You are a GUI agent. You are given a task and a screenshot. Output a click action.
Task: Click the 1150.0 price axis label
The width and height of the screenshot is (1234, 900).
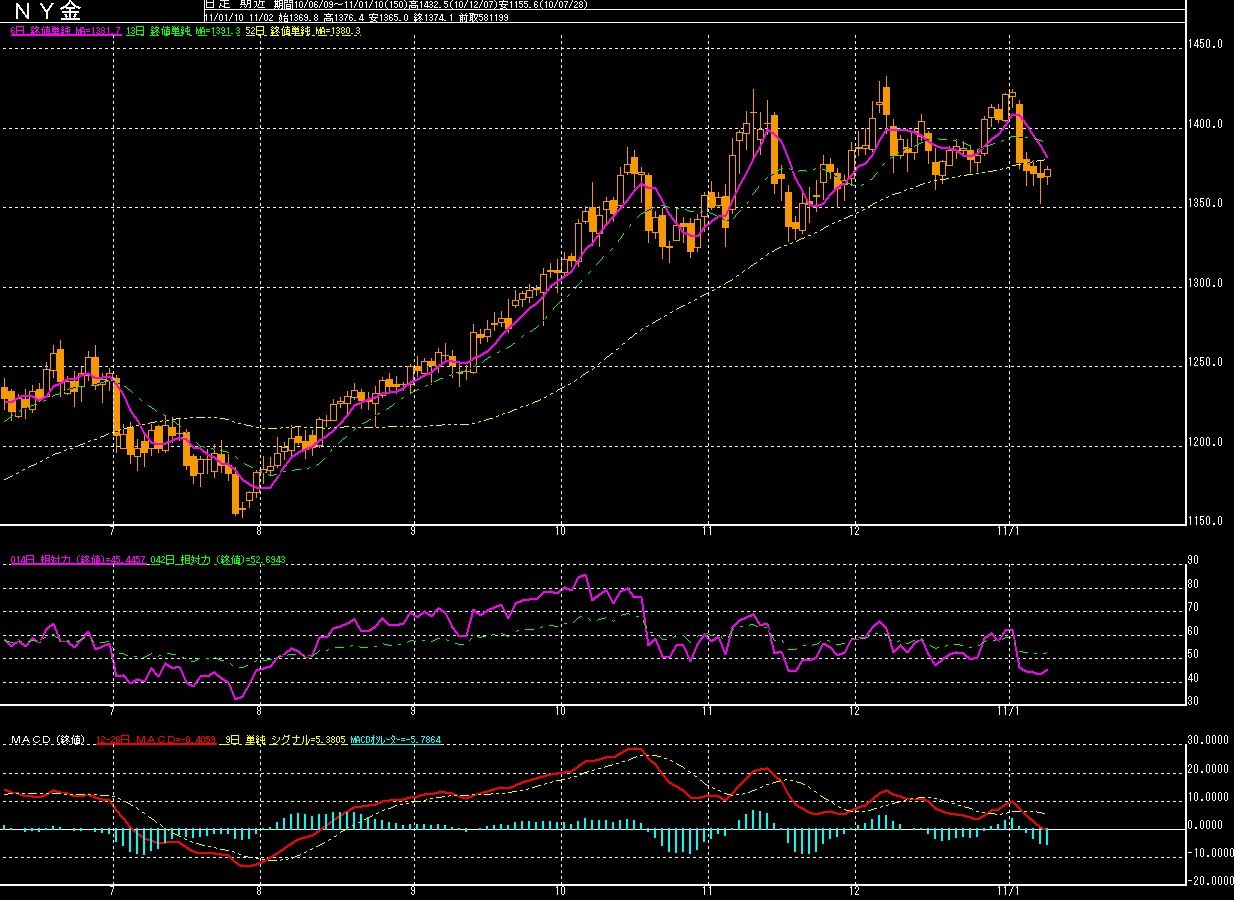coord(1207,521)
